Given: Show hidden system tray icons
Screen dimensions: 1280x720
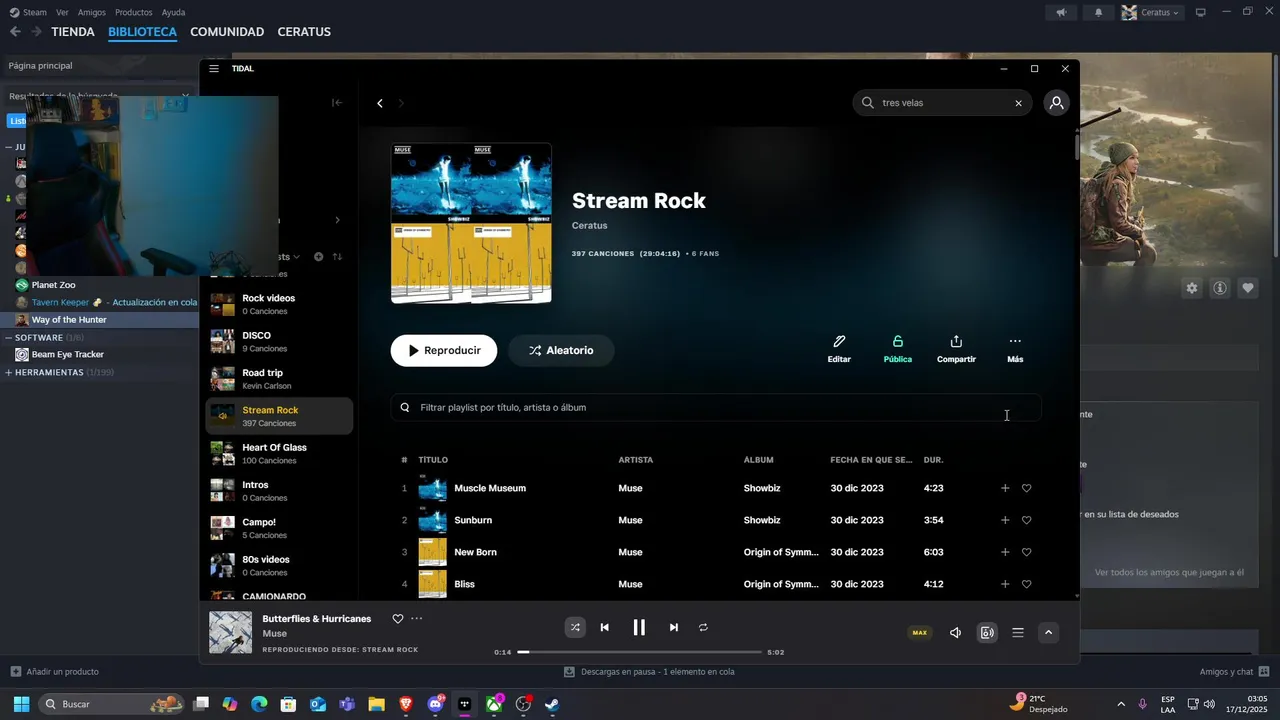Looking at the screenshot, I should (1120, 704).
